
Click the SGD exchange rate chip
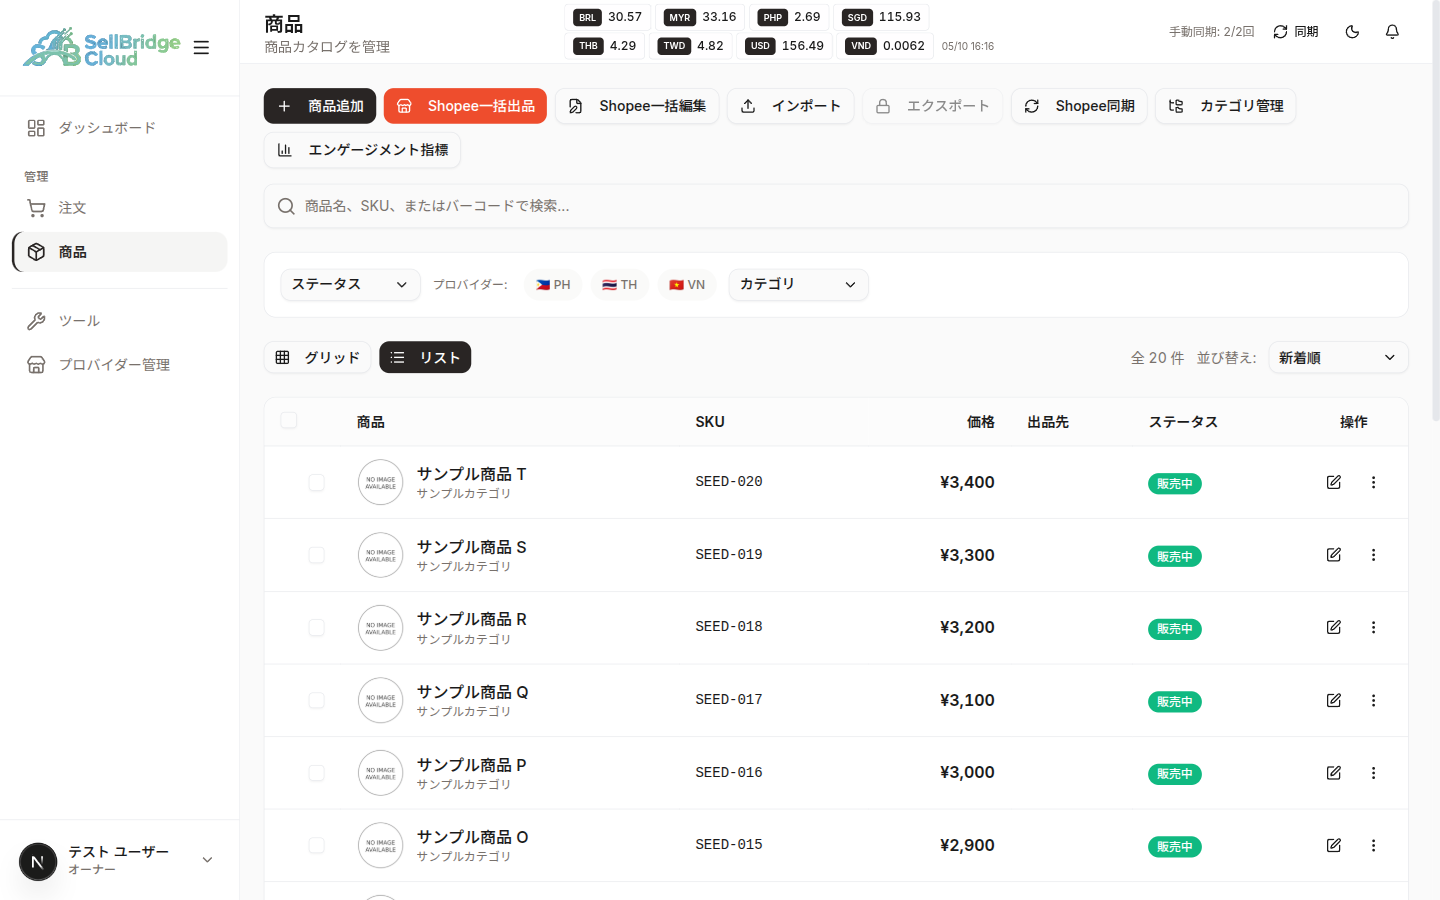tap(882, 17)
